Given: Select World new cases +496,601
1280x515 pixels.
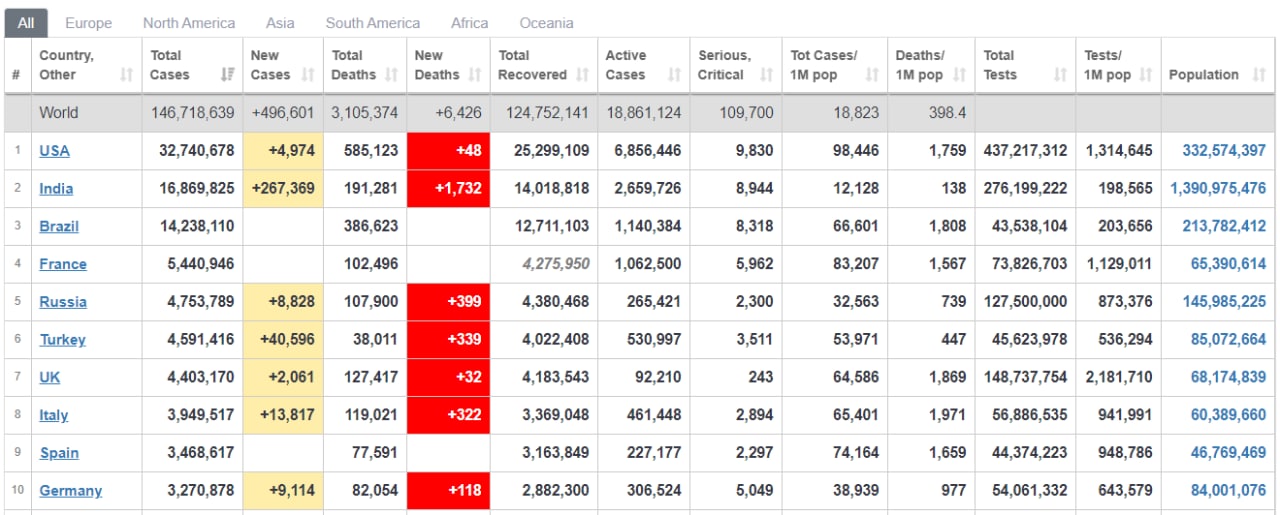Looking at the screenshot, I should [x=283, y=113].
